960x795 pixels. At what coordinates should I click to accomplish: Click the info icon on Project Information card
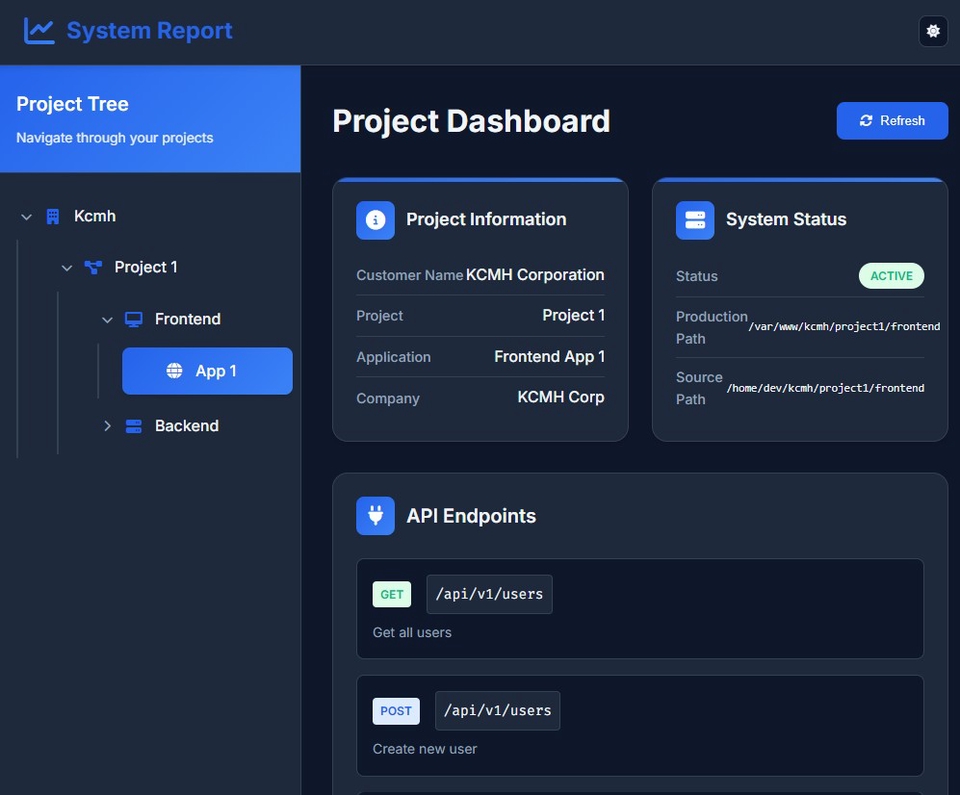(375, 220)
